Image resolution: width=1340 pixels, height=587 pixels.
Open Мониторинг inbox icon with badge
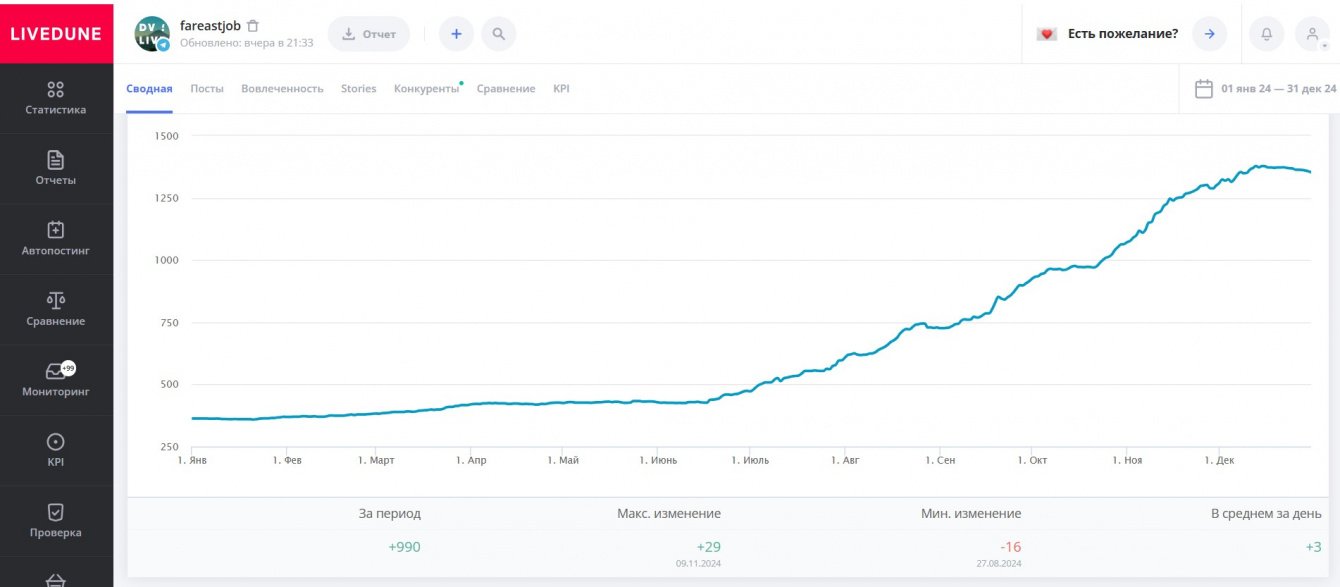click(56, 371)
